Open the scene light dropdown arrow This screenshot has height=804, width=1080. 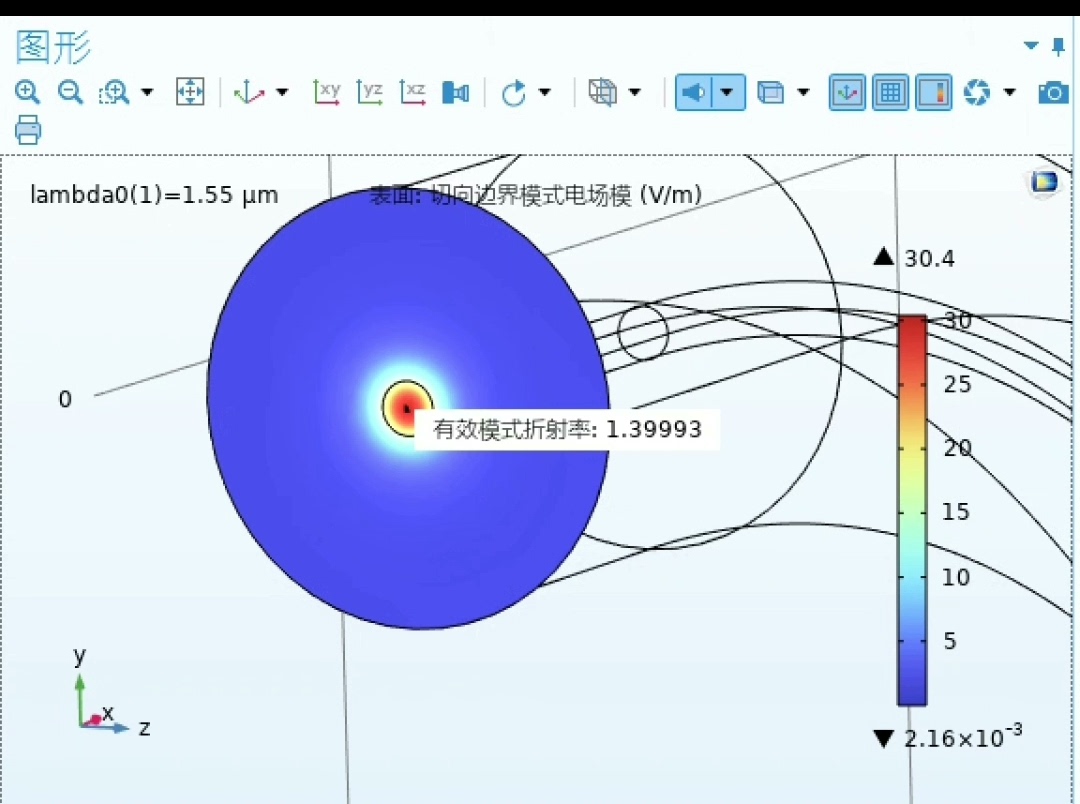pos(728,92)
